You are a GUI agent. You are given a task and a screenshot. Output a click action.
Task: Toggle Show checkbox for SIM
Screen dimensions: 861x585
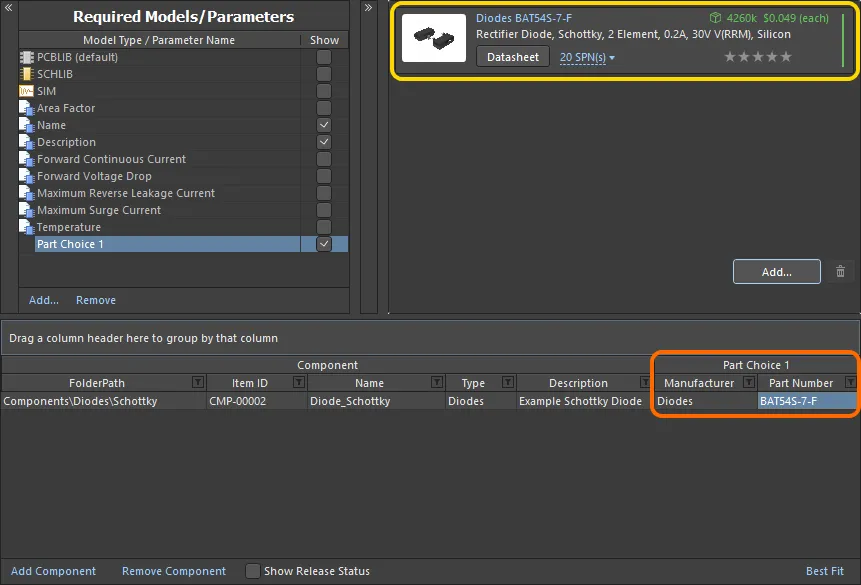pyautogui.click(x=324, y=91)
